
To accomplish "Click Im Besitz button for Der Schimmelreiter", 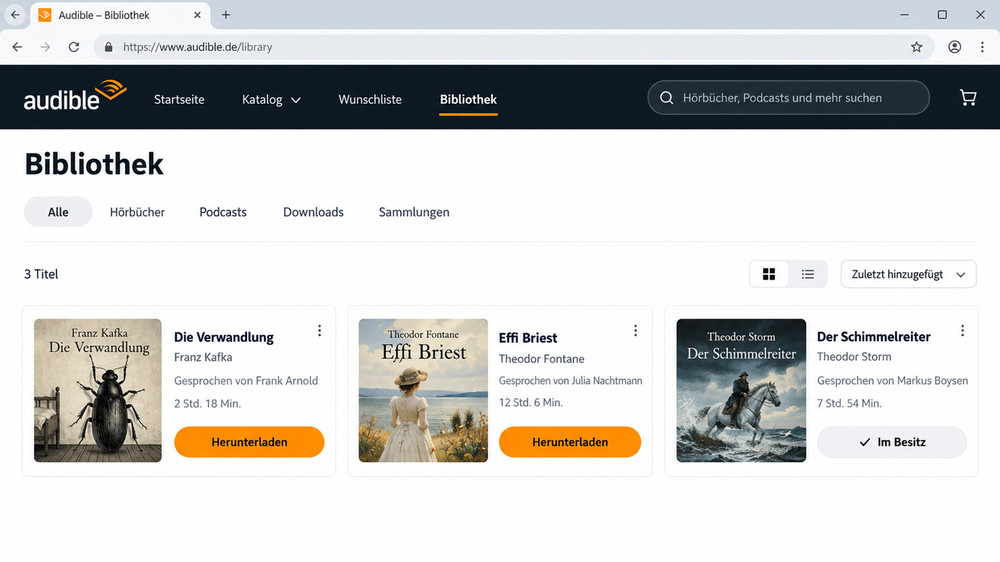I will [892, 442].
